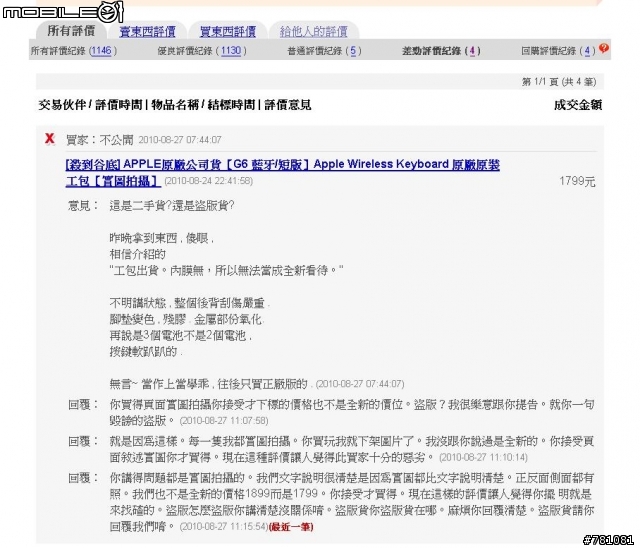Screen dimensions: 640x548
Task: Open normal ratings count 5 link
Action: point(353,51)
